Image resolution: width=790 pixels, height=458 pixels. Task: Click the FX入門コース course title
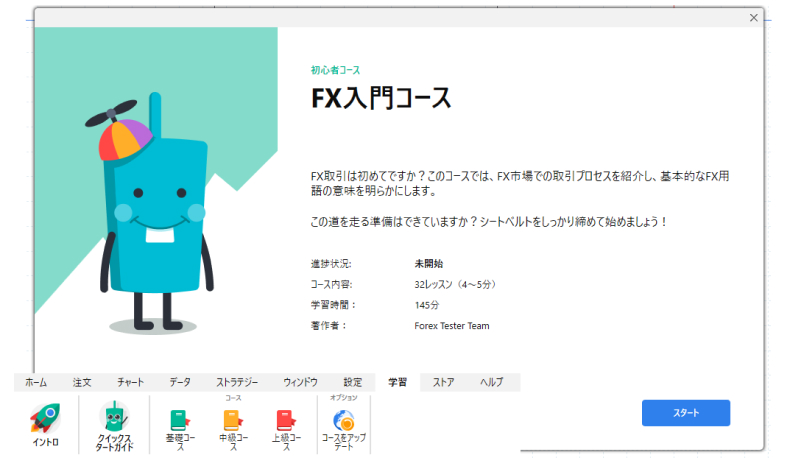point(381,98)
